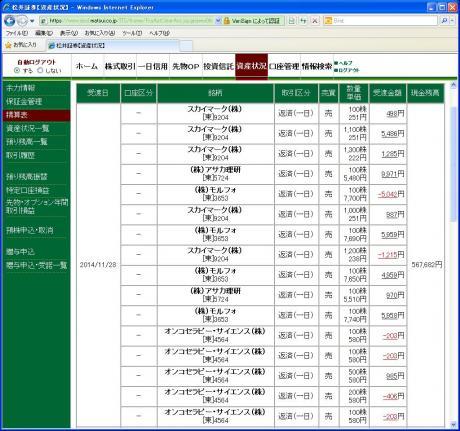Open the ツール menu in menu bar
The image size is (460, 431).
(132, 33)
